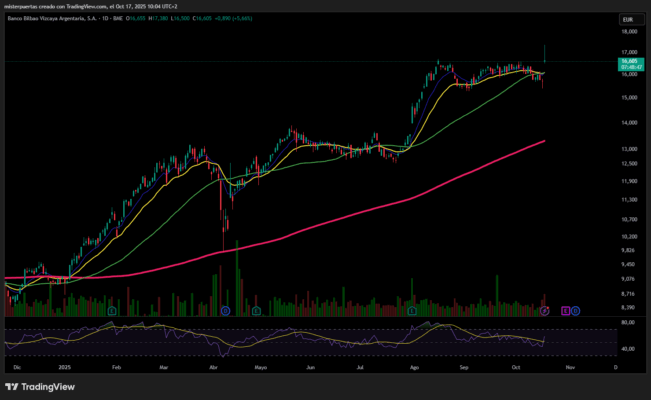Image resolution: width=651 pixels, height=400 pixels.
Task: Click the Sep label on time axis
Action: 465,368
